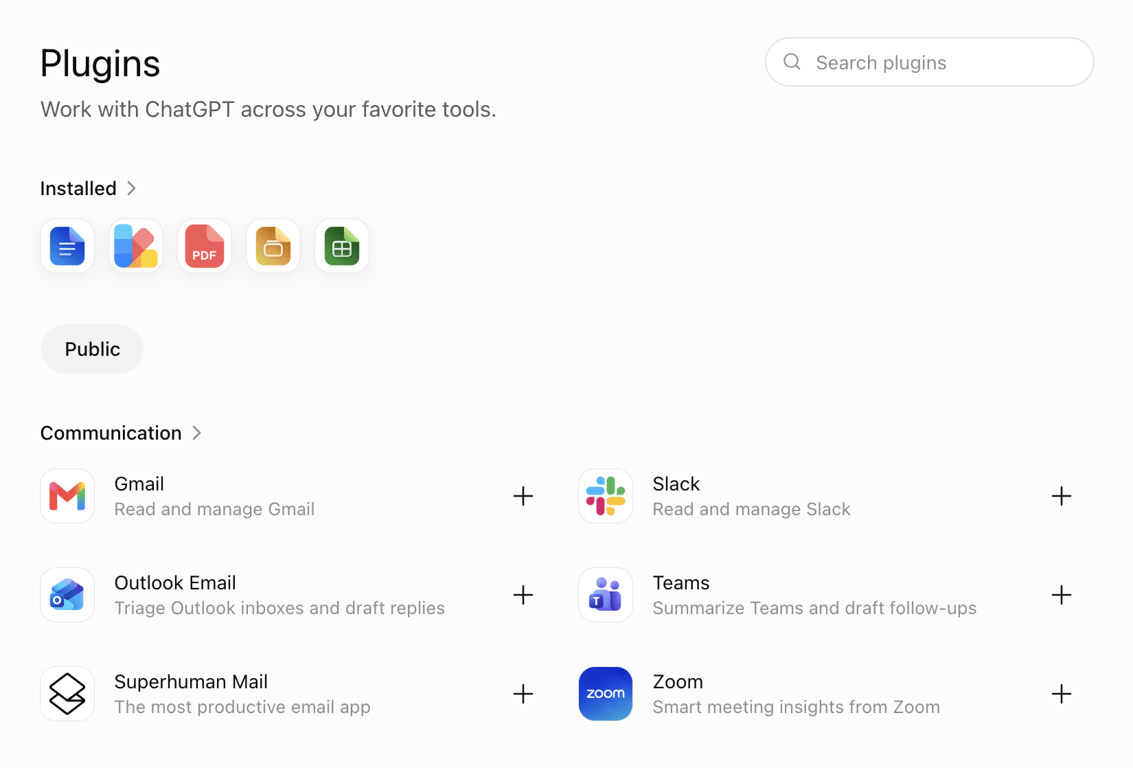Viewport: 1133px width, 768px height.
Task: Click "Work with ChatGPT across your favorite tools."
Action: tap(268, 109)
